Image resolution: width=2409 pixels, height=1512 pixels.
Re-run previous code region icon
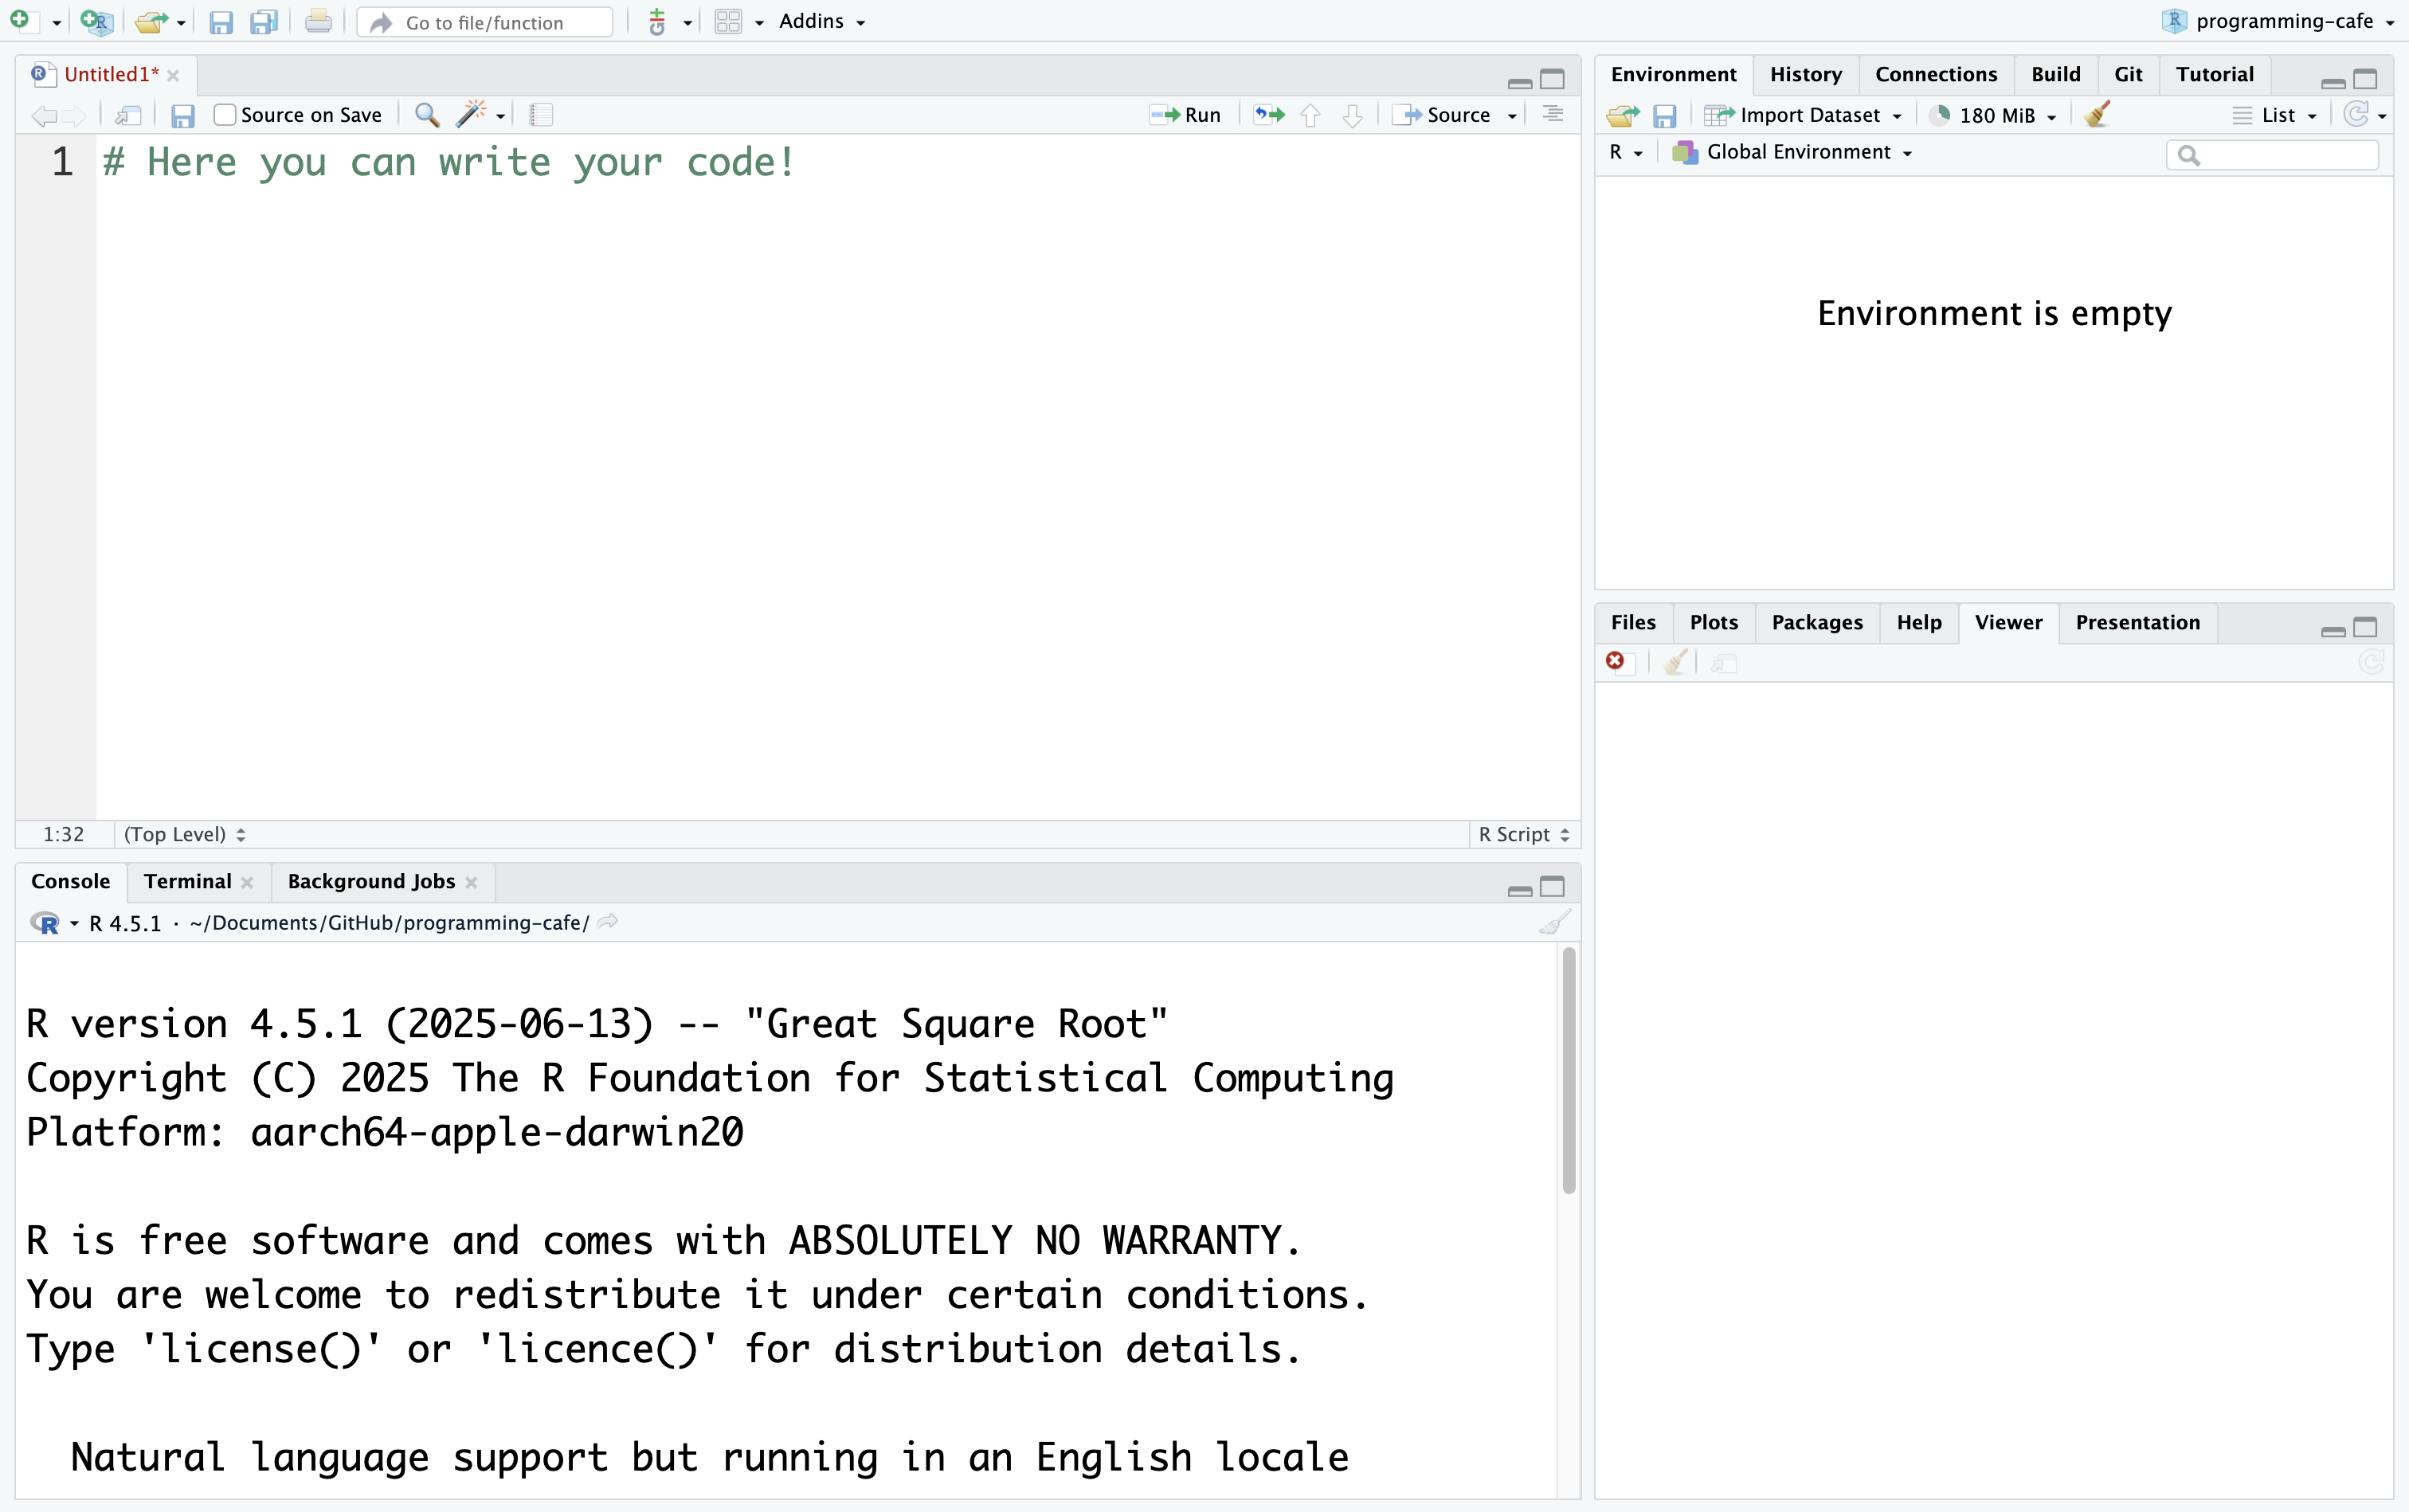coord(1269,115)
